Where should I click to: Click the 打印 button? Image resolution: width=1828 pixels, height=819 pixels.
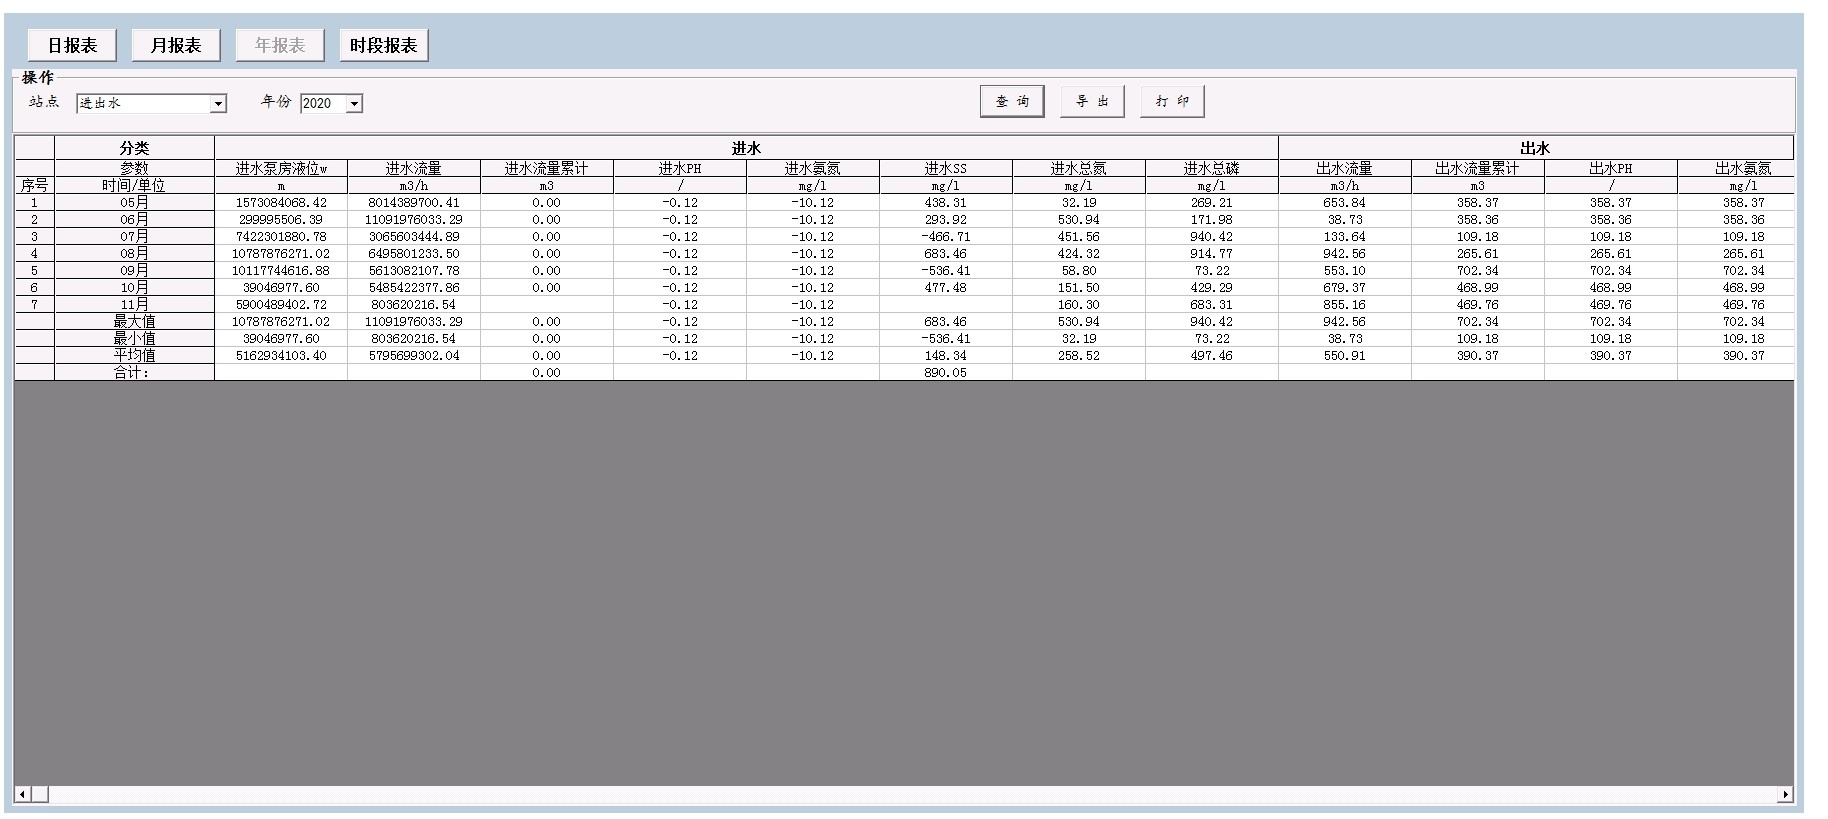coord(1172,101)
